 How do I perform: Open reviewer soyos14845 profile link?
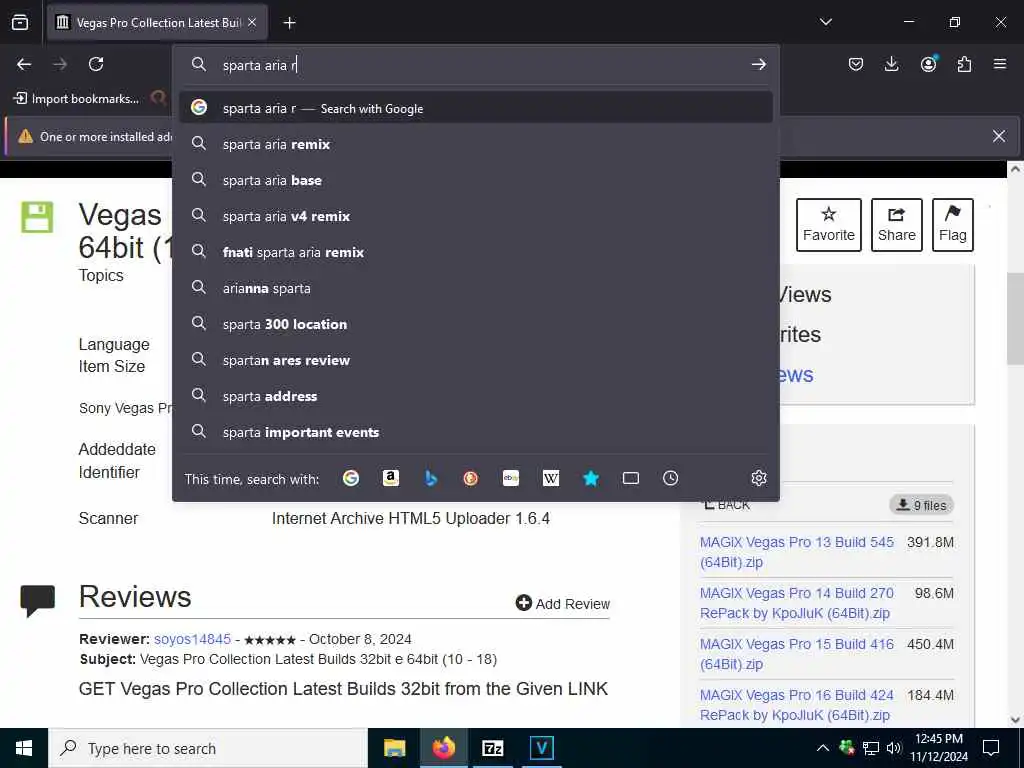[192, 639]
